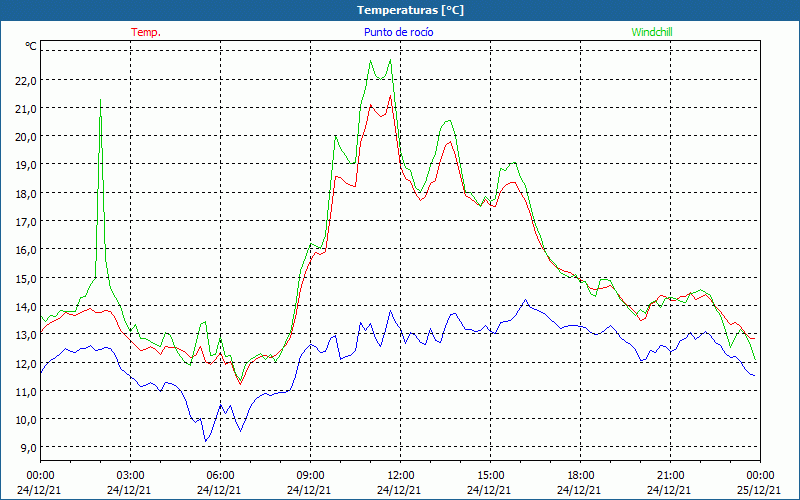The height and width of the screenshot is (500, 800).
Task: Click the 17,0 y-axis value
Action: click(27, 221)
